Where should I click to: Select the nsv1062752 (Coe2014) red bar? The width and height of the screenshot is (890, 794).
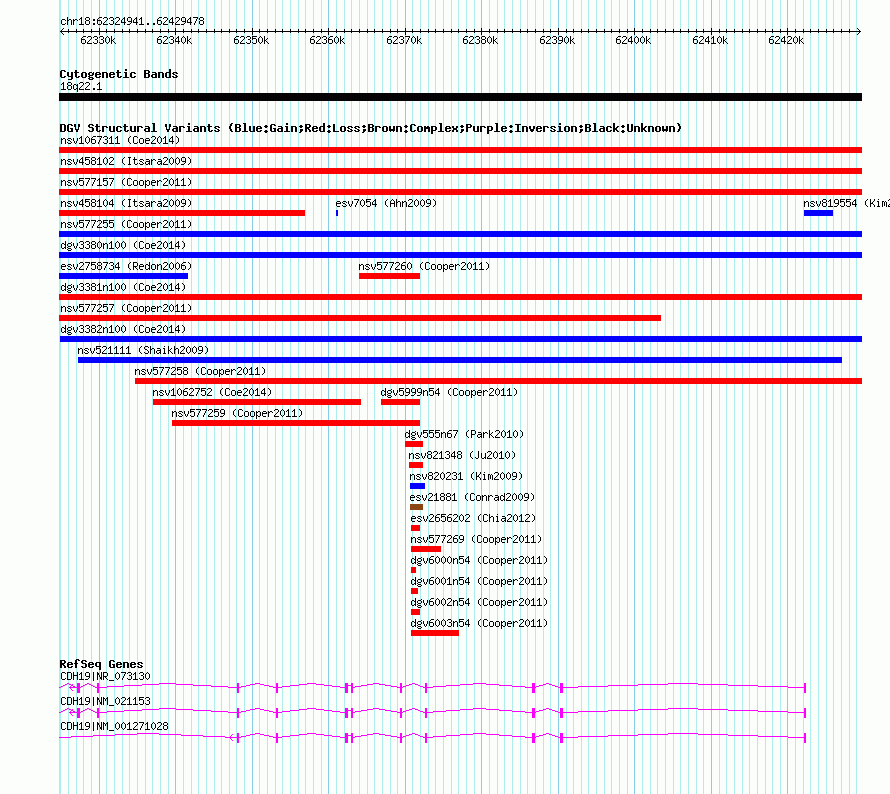tap(257, 402)
